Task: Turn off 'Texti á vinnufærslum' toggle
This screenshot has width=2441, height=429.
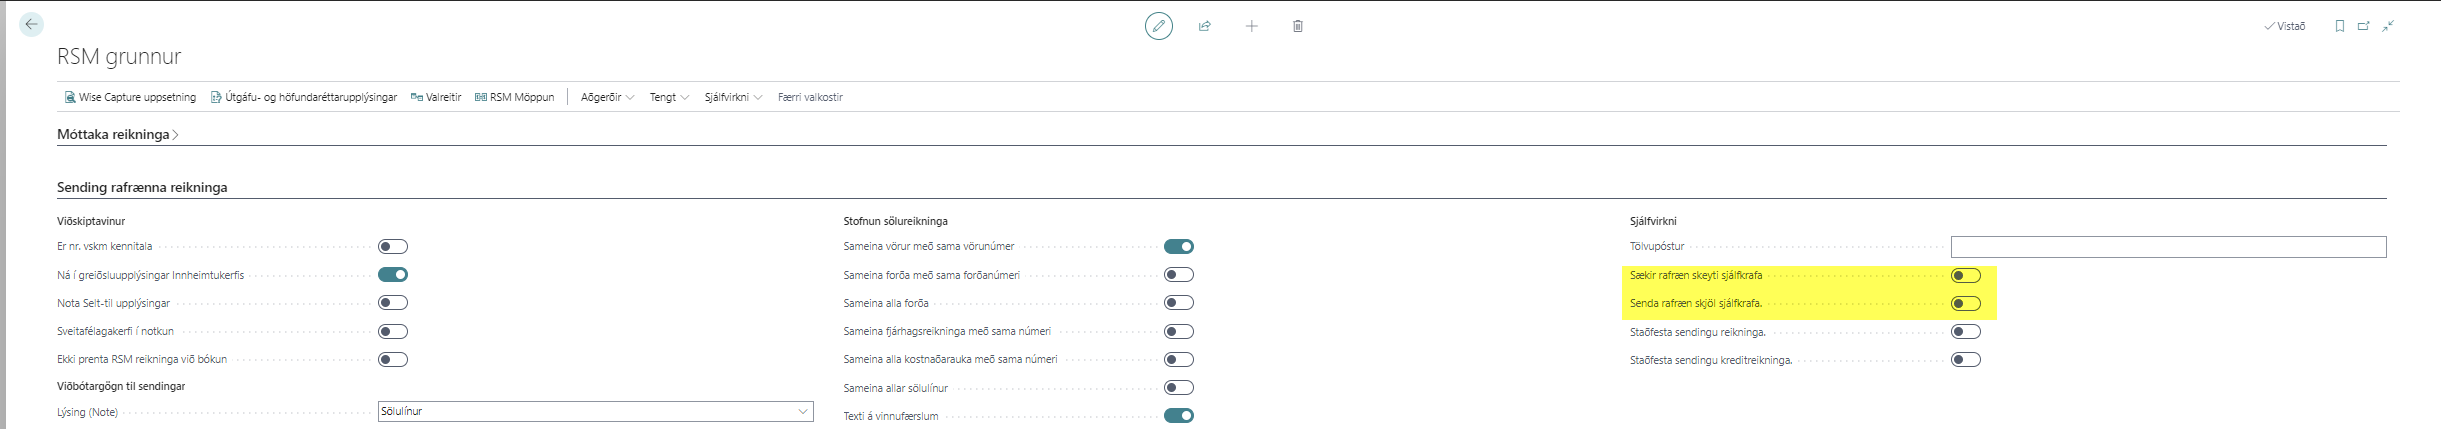Action: click(x=1179, y=416)
